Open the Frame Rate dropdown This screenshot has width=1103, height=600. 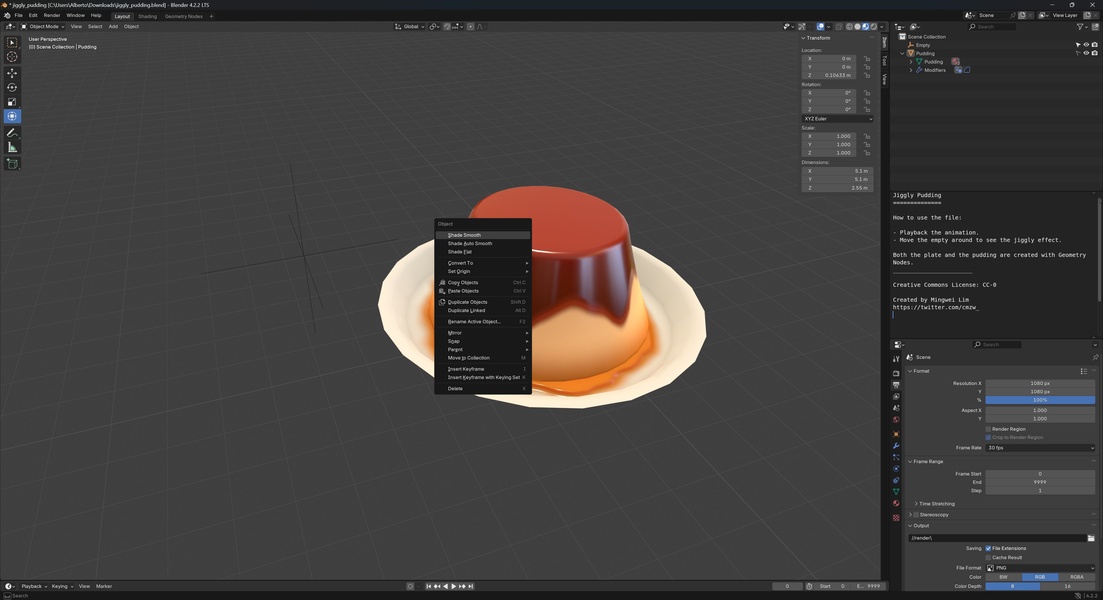click(x=1039, y=448)
